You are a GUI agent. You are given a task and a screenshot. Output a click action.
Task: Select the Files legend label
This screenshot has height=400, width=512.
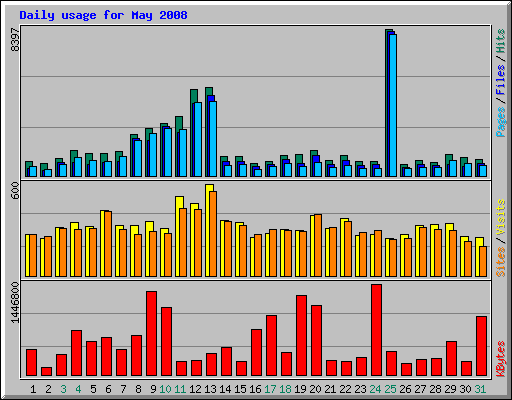pyautogui.click(x=501, y=80)
